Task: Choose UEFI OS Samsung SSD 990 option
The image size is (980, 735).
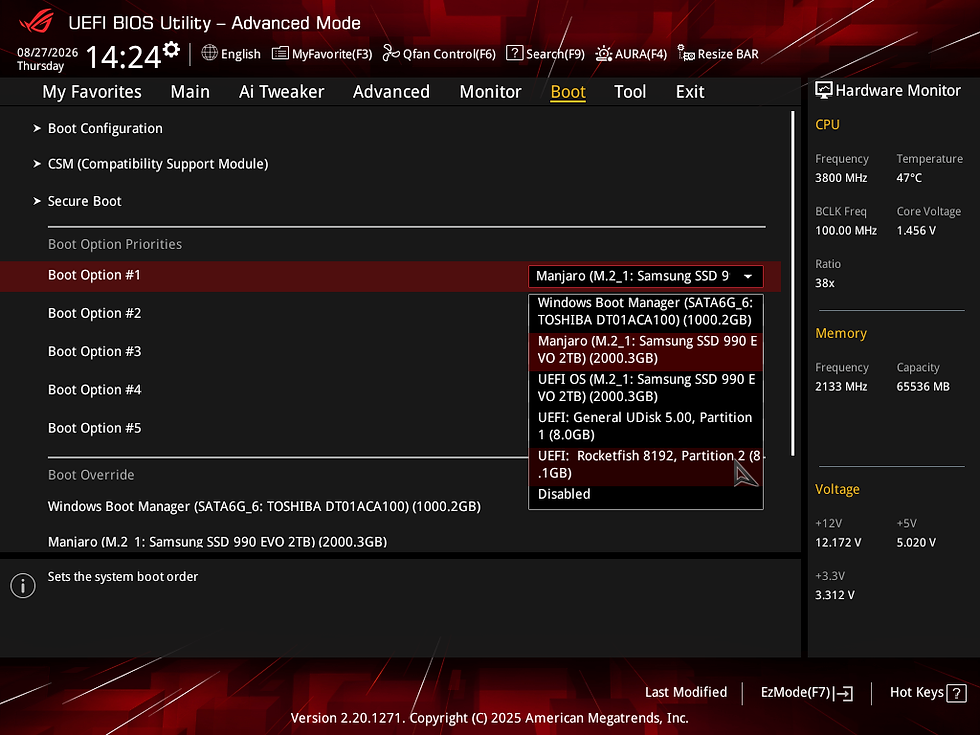Action: tap(646, 388)
